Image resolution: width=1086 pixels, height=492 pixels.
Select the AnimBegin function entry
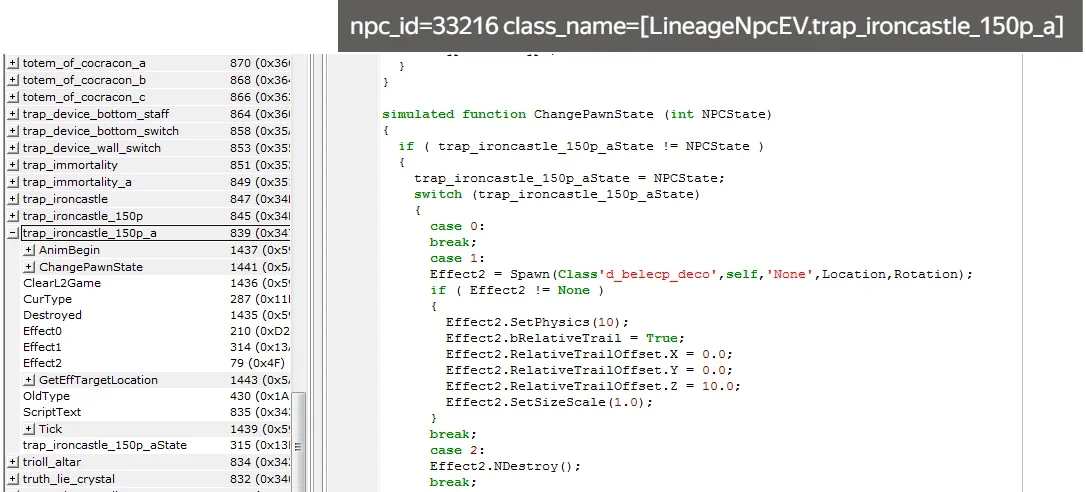pyautogui.click(x=69, y=249)
